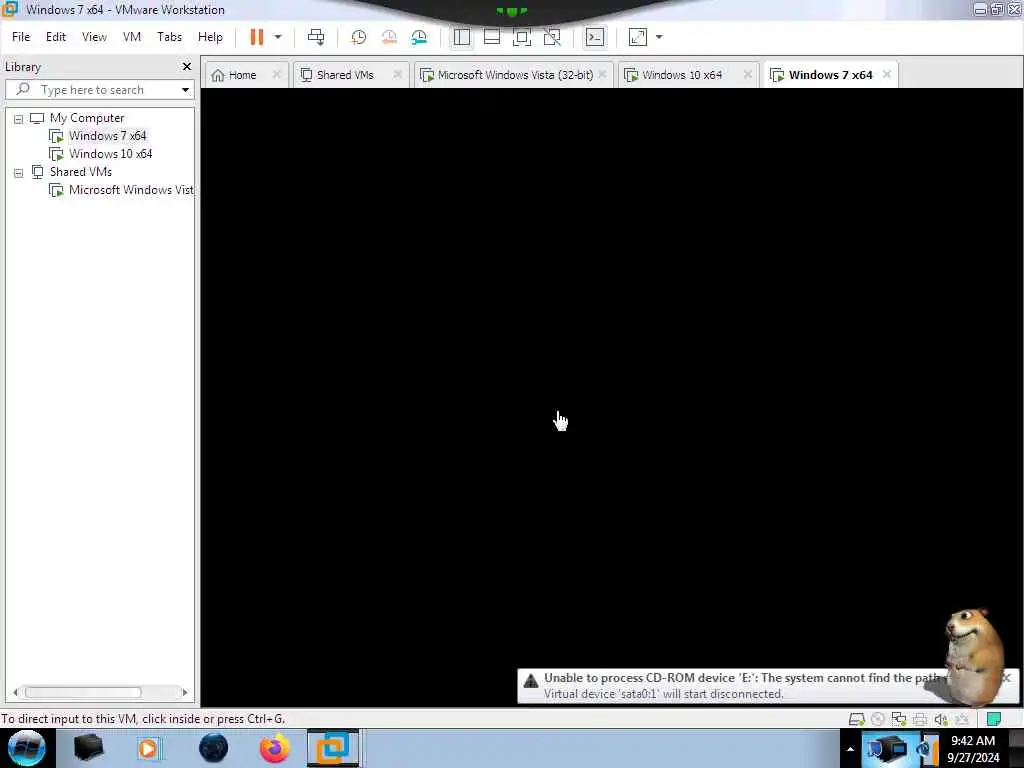Close the Windows 10 x64 tab
Screen dimensions: 1024x768
748,74
